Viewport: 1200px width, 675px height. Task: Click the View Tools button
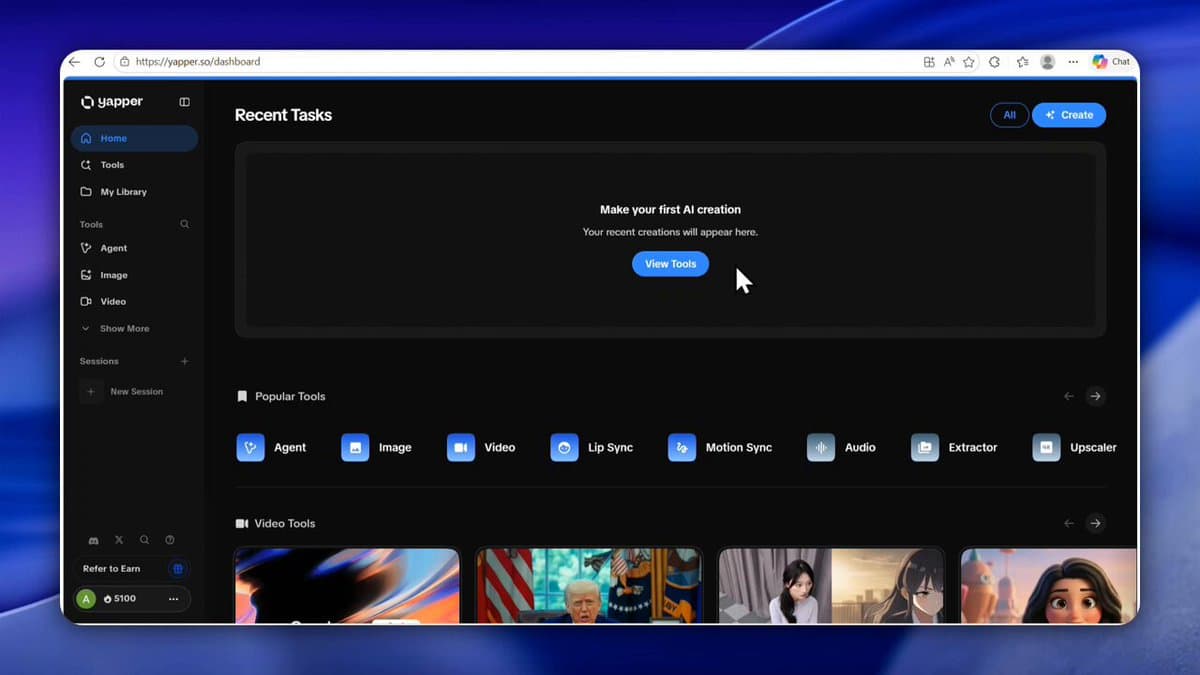click(670, 264)
